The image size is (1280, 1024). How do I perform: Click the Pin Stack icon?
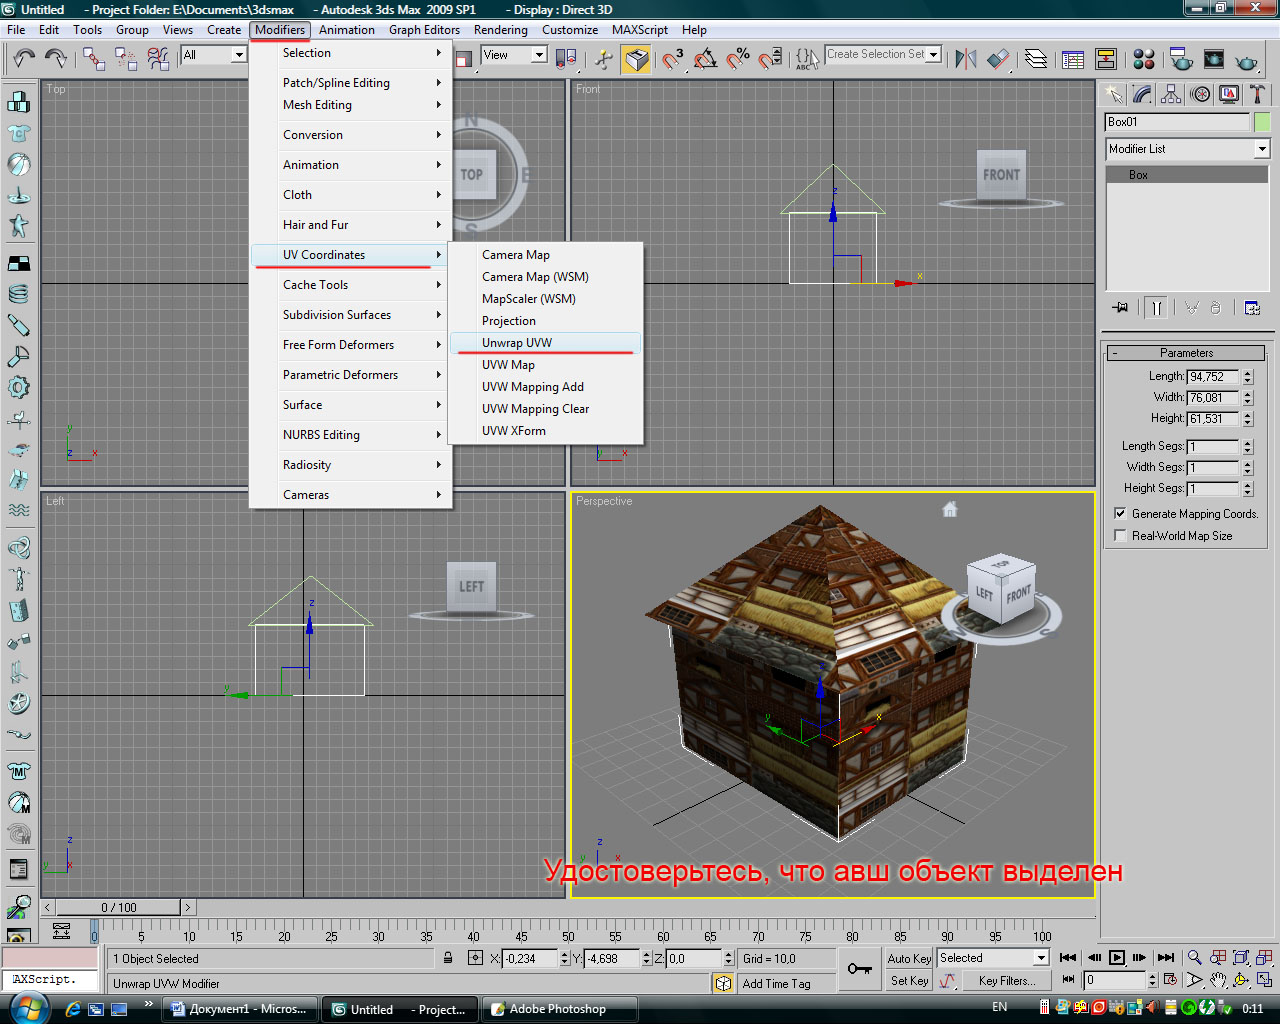[x=1120, y=308]
